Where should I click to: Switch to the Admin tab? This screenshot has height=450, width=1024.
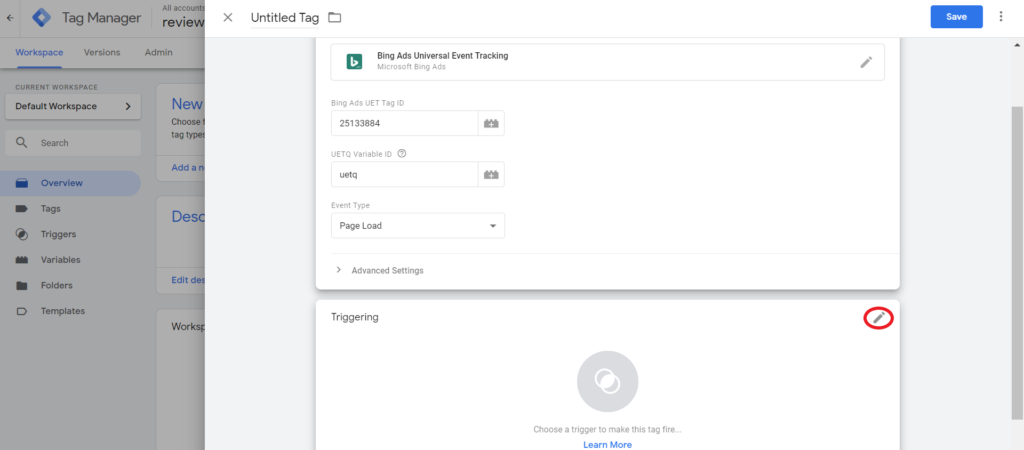tap(158, 52)
